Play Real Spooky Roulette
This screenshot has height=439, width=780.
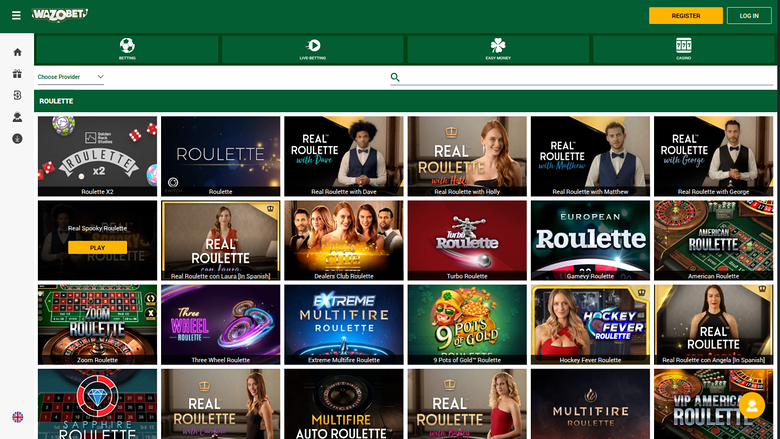pos(98,248)
